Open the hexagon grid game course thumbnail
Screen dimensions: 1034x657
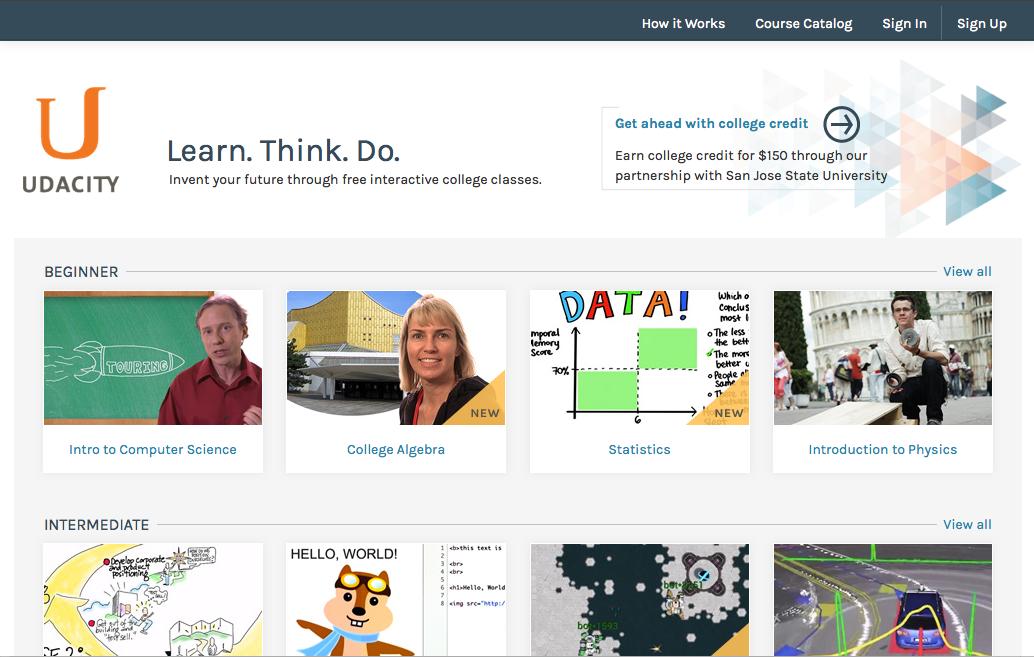(639, 599)
